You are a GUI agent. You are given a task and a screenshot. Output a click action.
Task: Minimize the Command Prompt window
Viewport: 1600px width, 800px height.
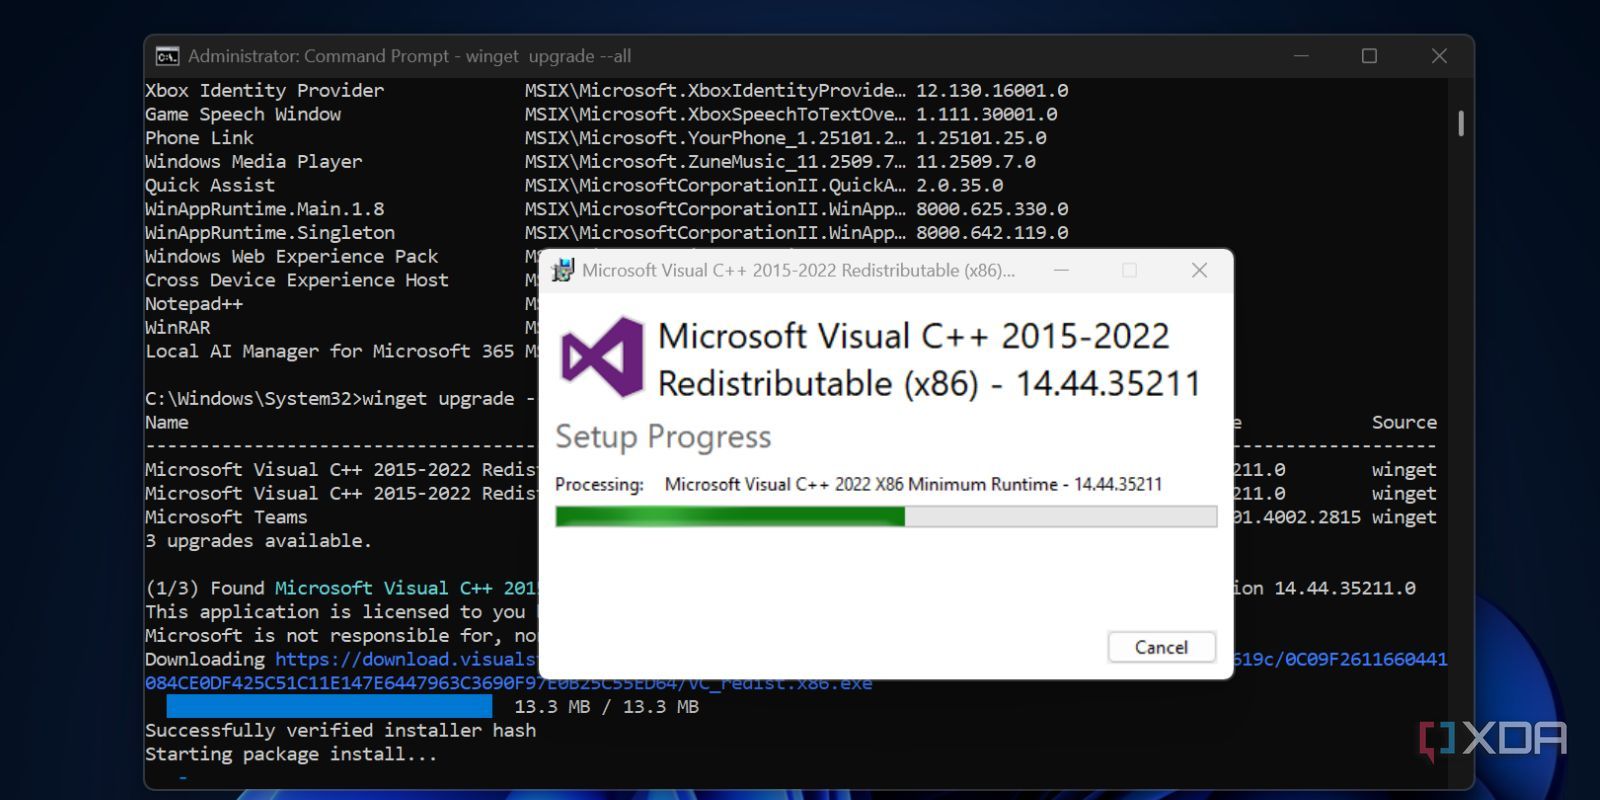tap(1301, 56)
